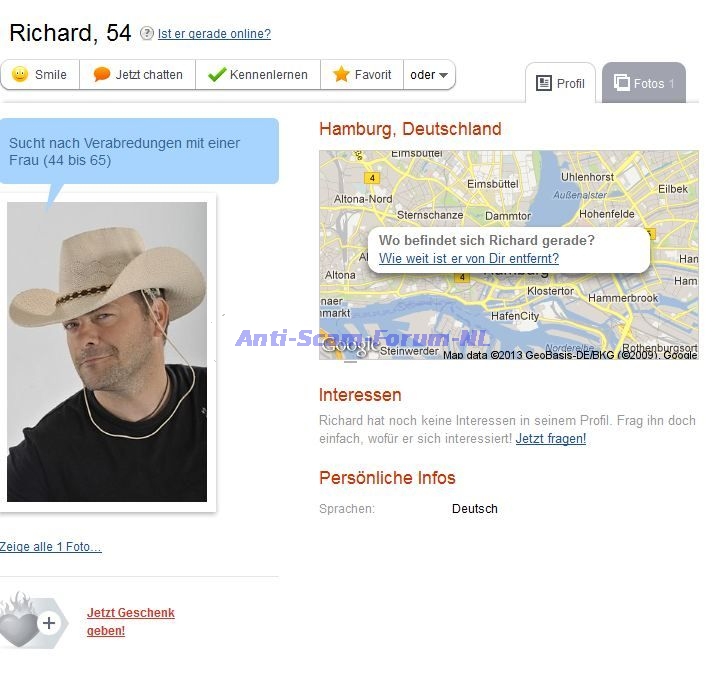Click the heart gift plus icon
This screenshot has height=675, width=722.
(x=32, y=621)
